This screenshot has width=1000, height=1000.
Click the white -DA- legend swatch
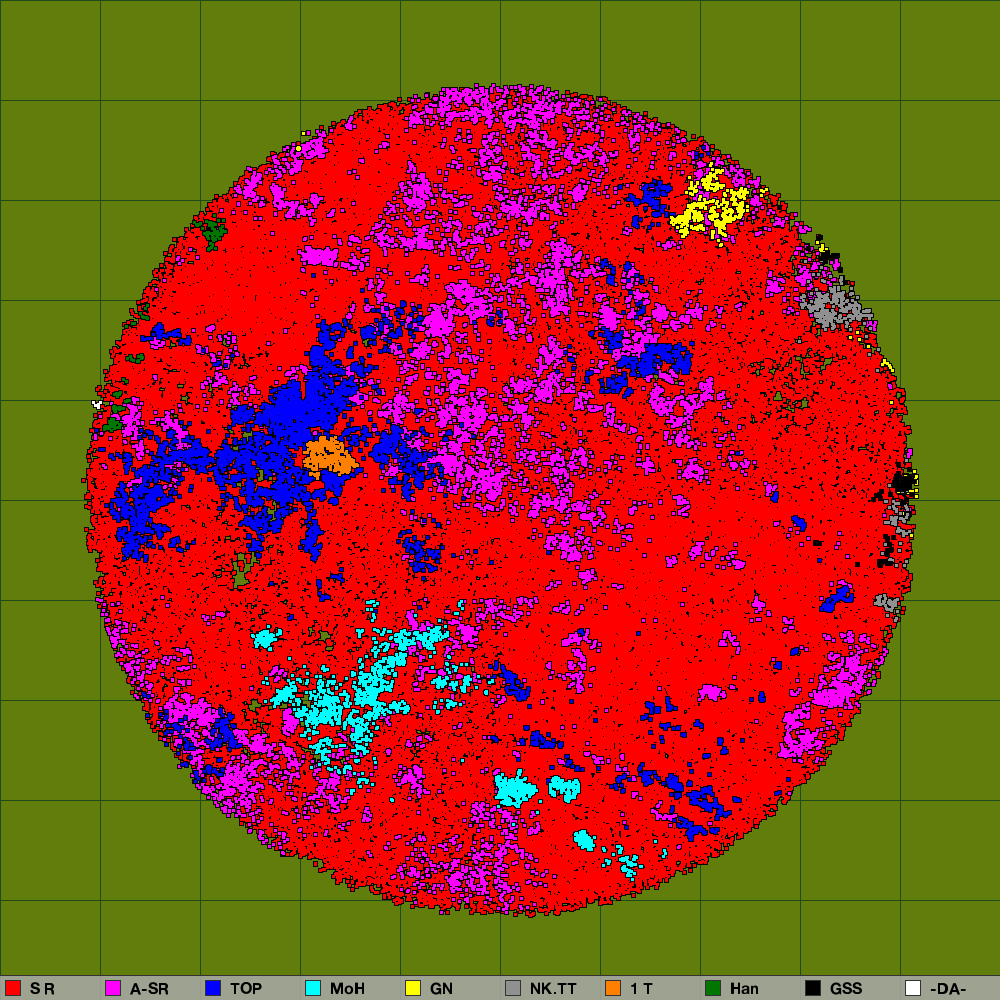click(x=913, y=988)
